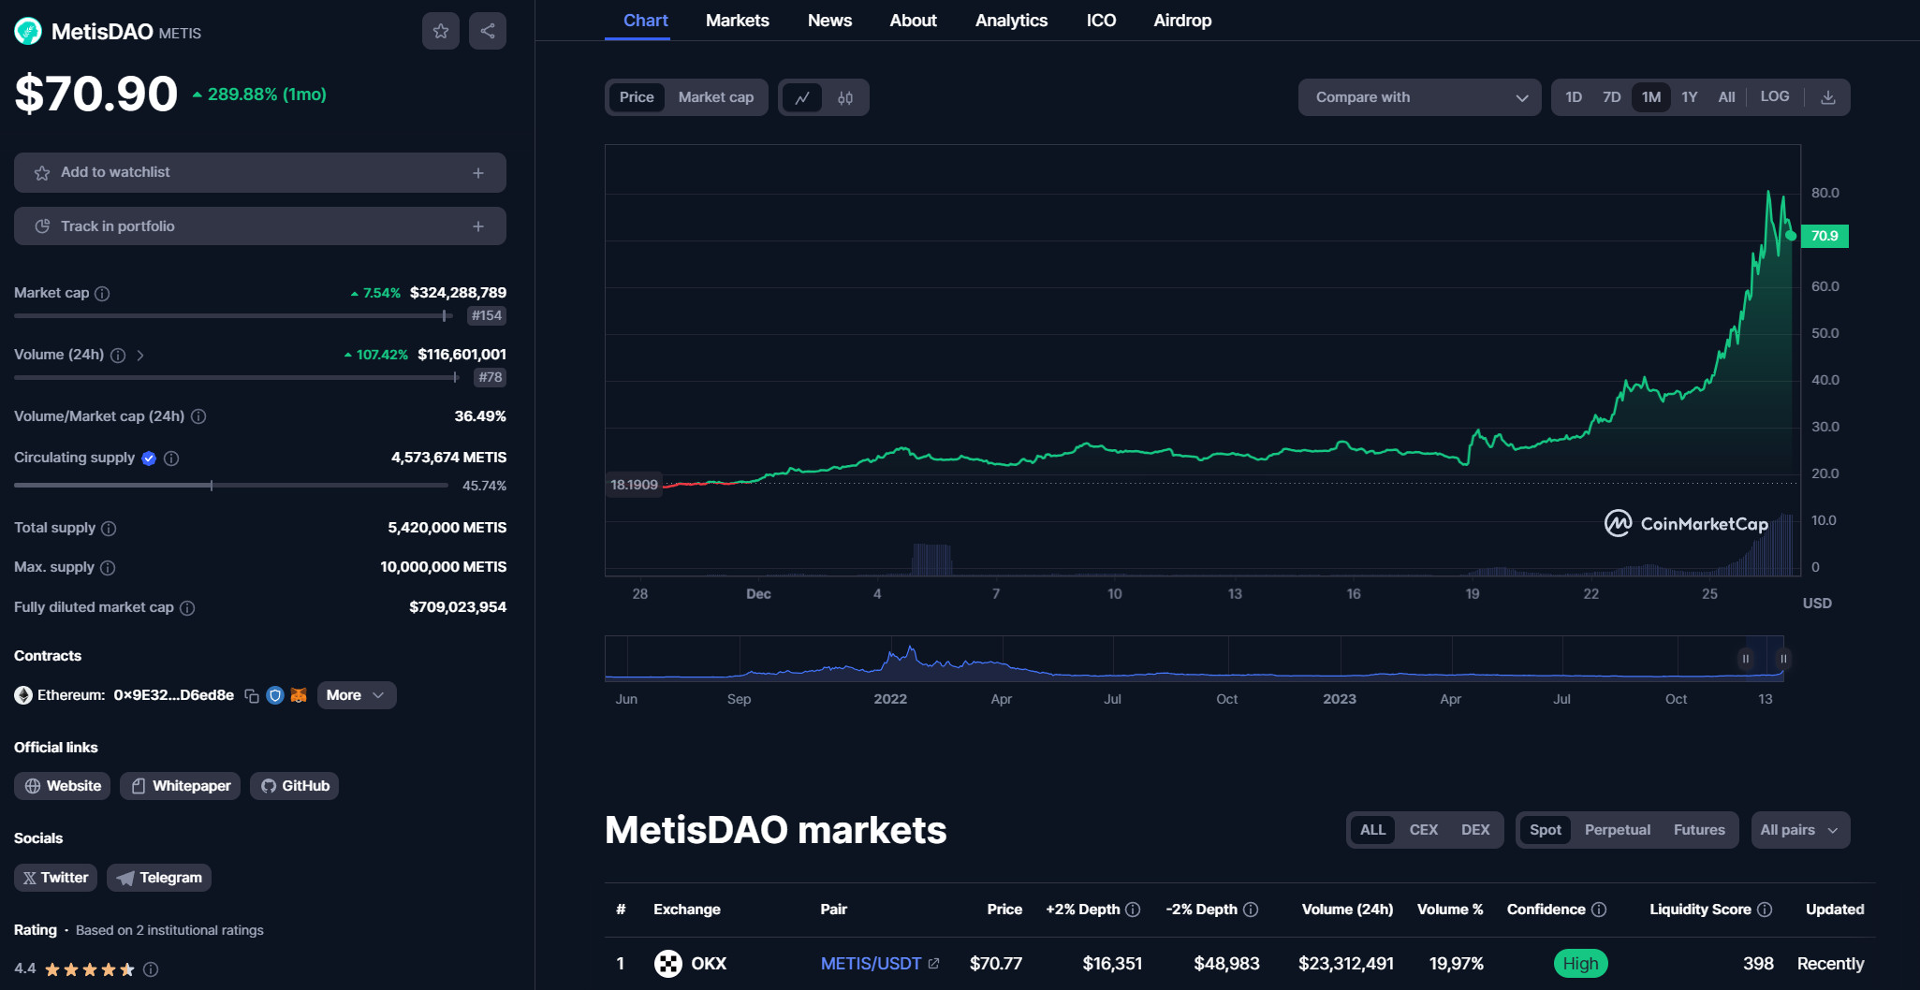Open the Chart tab
Image resolution: width=1920 pixels, height=990 pixels.
[x=645, y=20]
